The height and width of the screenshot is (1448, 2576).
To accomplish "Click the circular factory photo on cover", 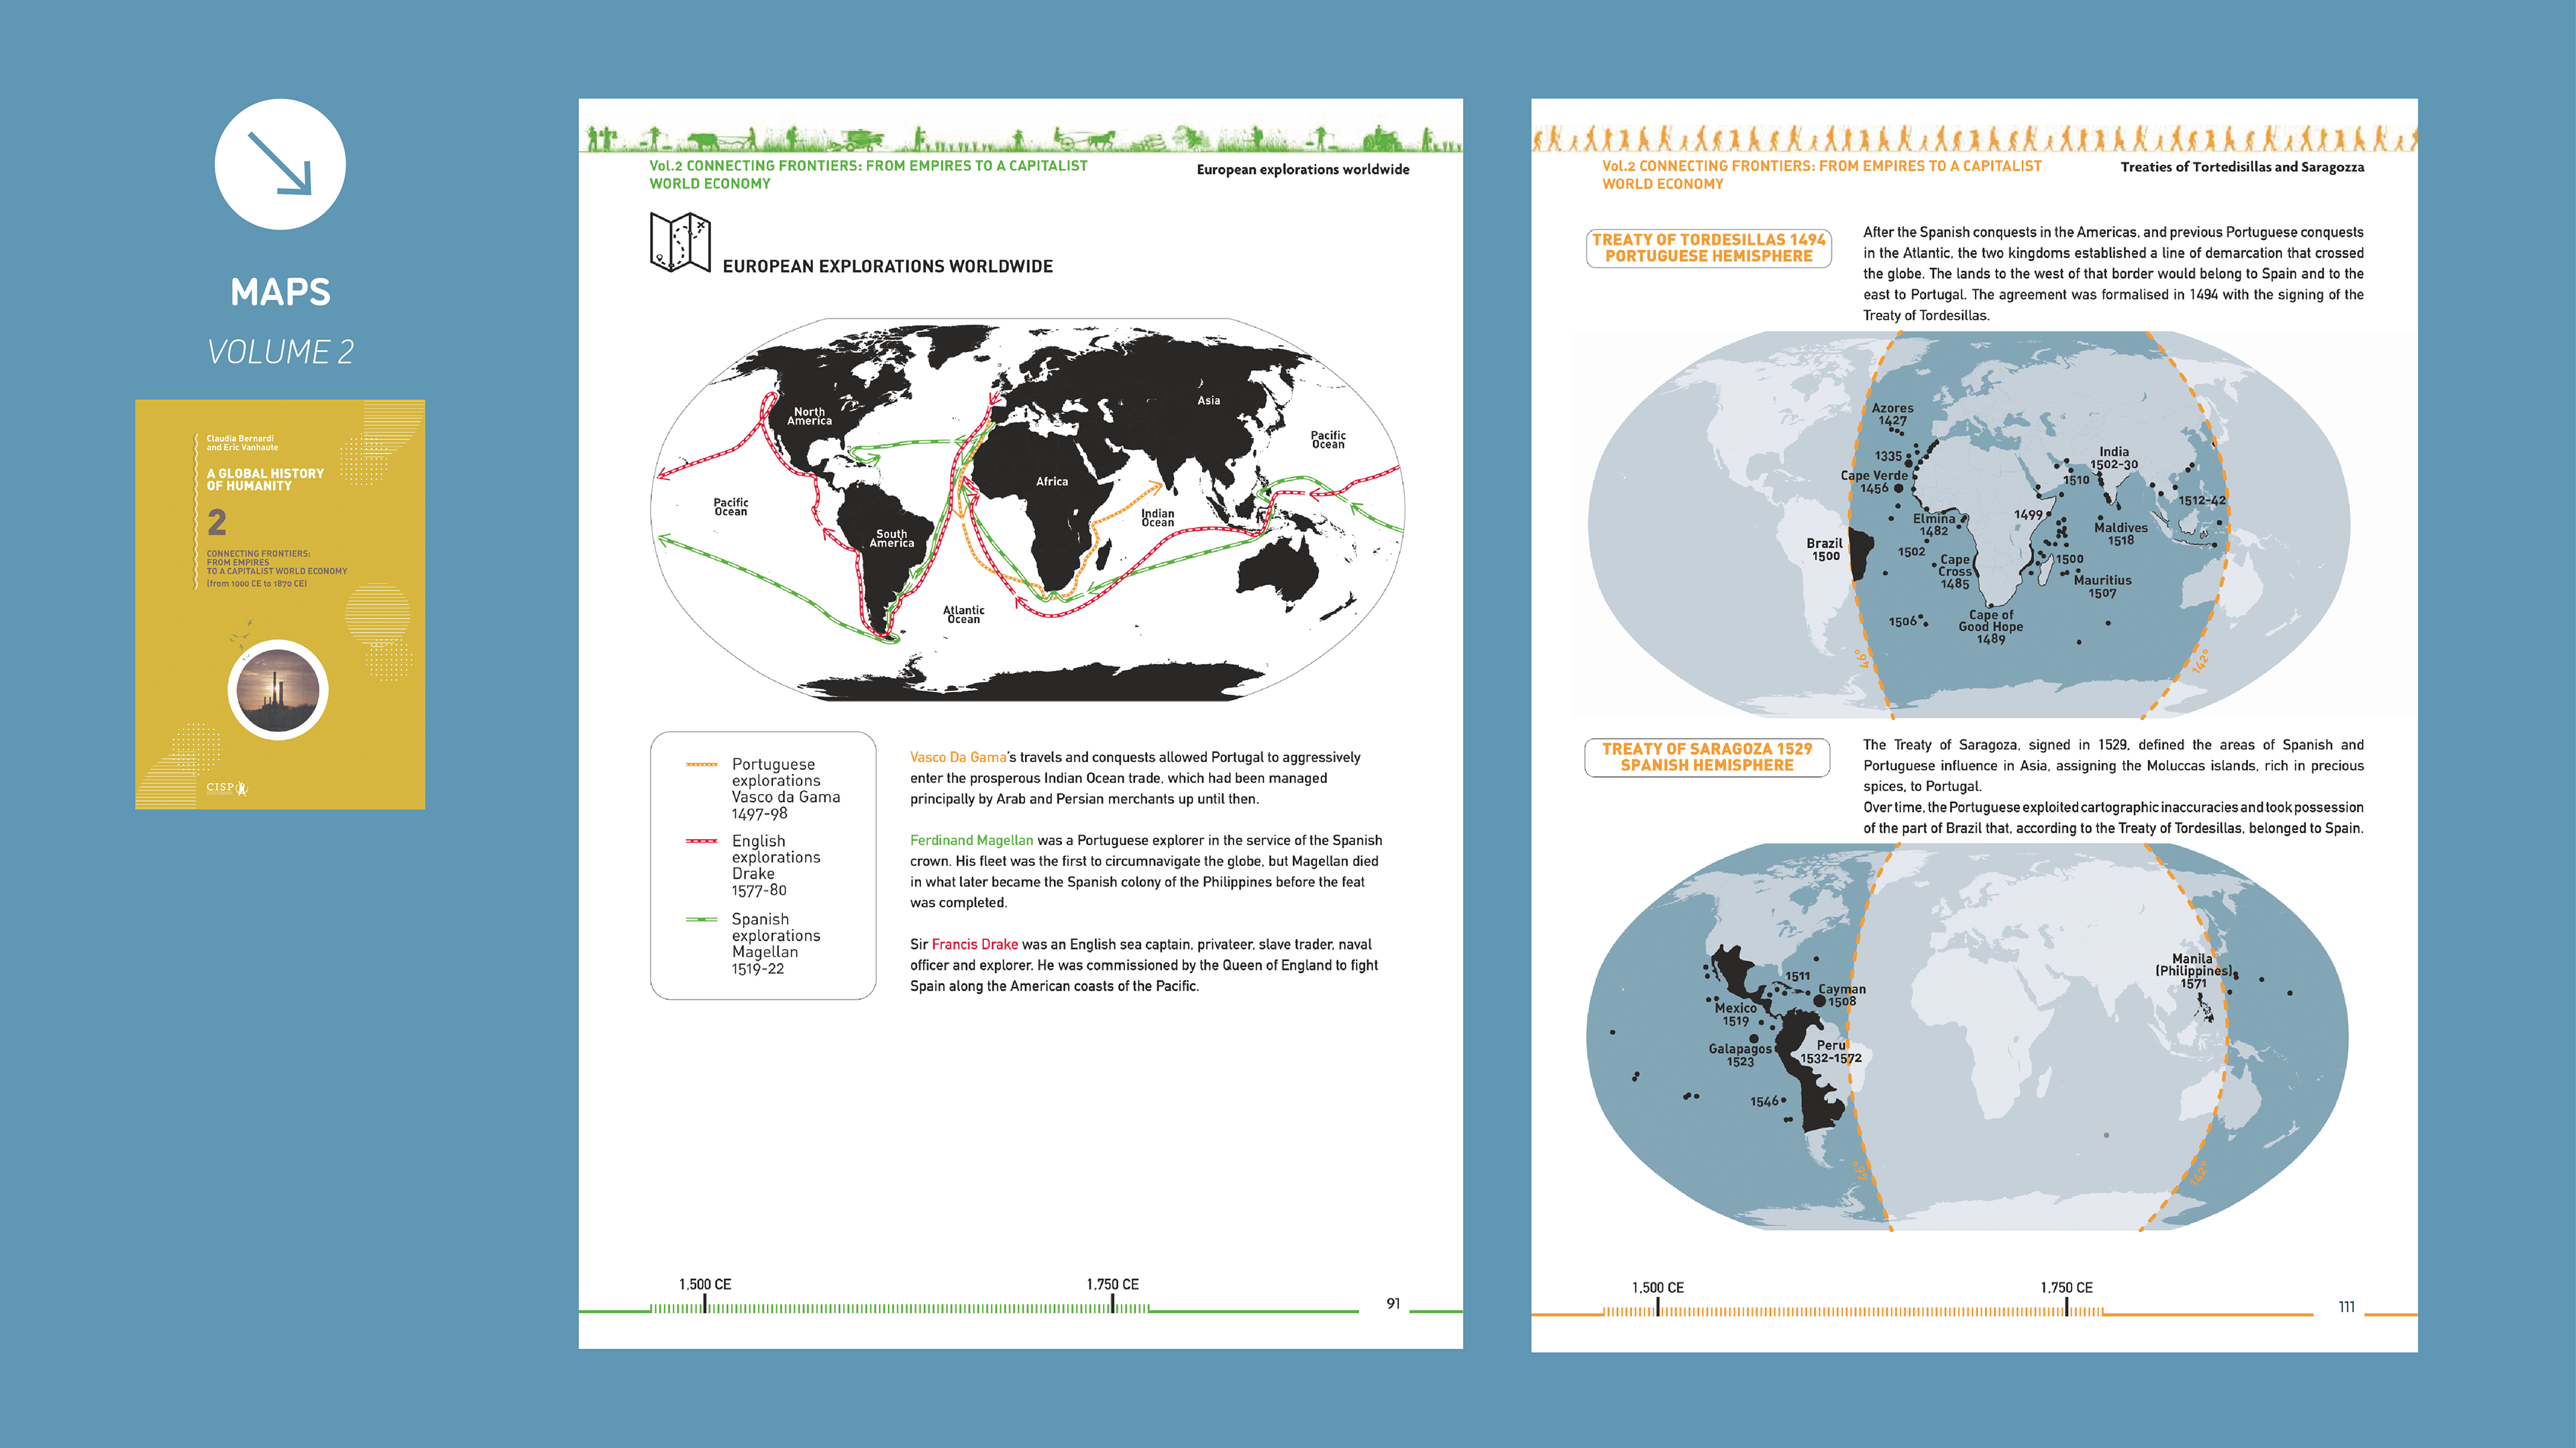I will (278, 690).
